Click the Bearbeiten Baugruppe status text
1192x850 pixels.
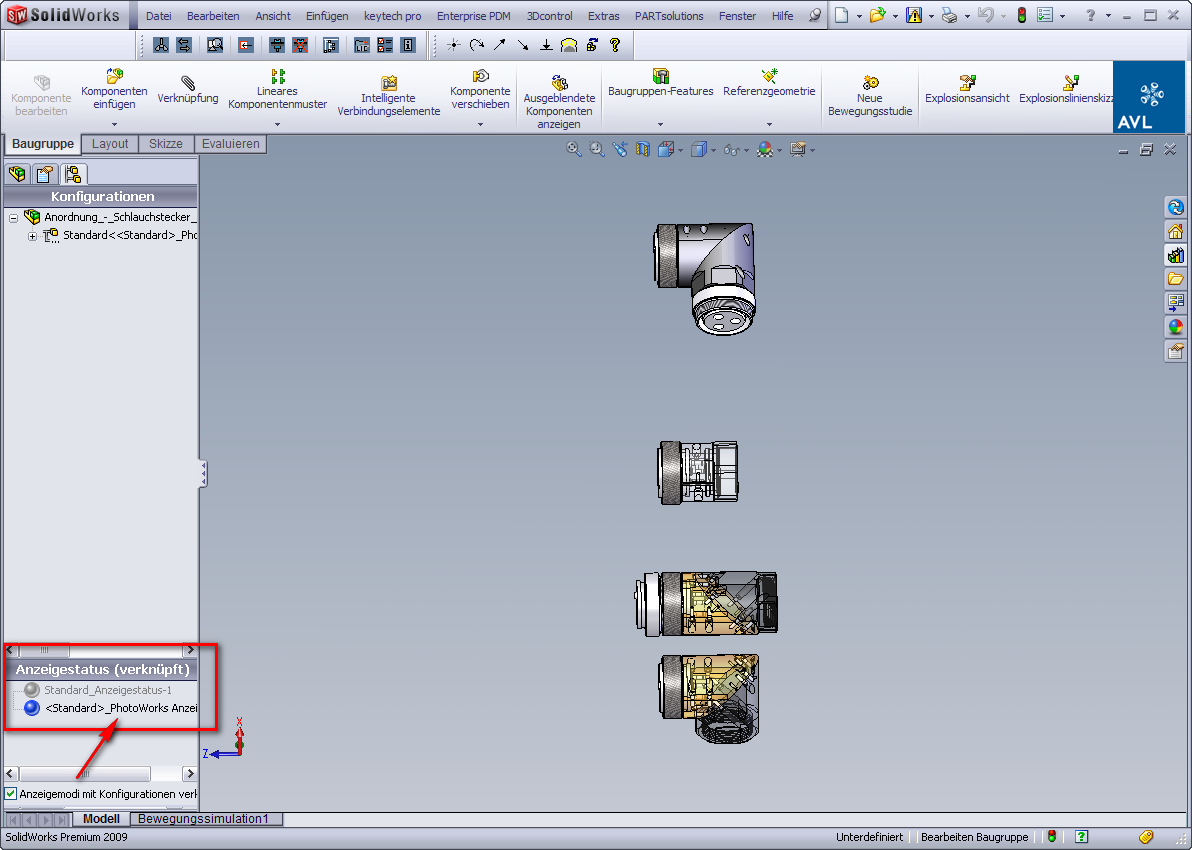[974, 837]
